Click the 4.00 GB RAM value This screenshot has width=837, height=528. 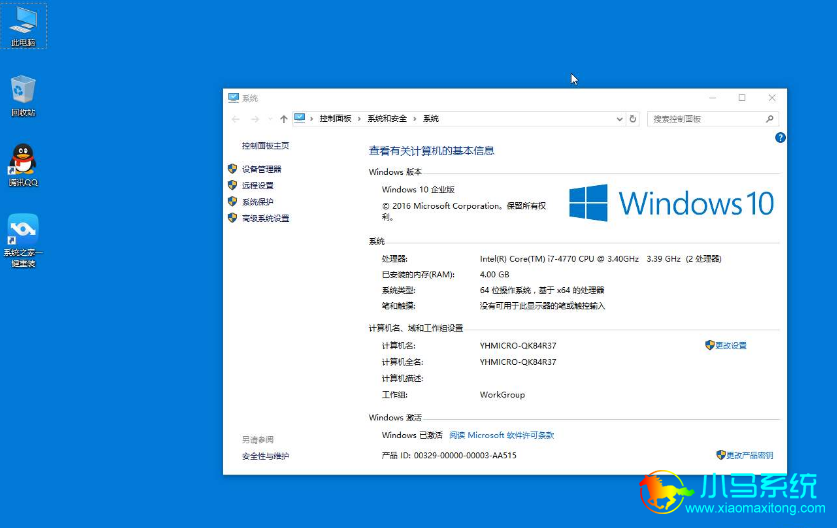494,274
